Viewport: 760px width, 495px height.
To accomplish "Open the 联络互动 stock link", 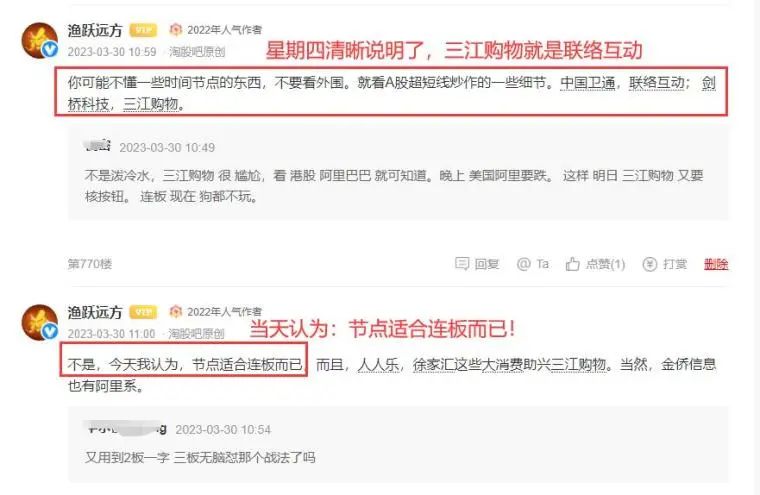I will coord(657,83).
